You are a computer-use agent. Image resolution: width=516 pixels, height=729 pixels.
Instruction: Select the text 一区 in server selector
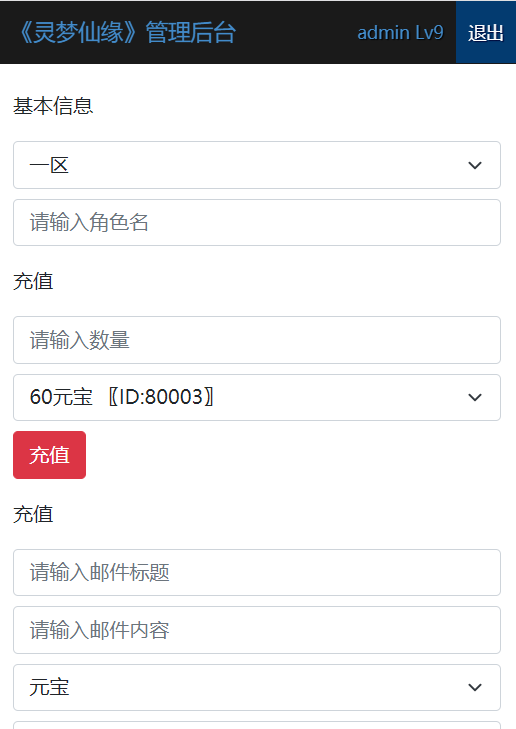pyautogui.click(x=49, y=166)
